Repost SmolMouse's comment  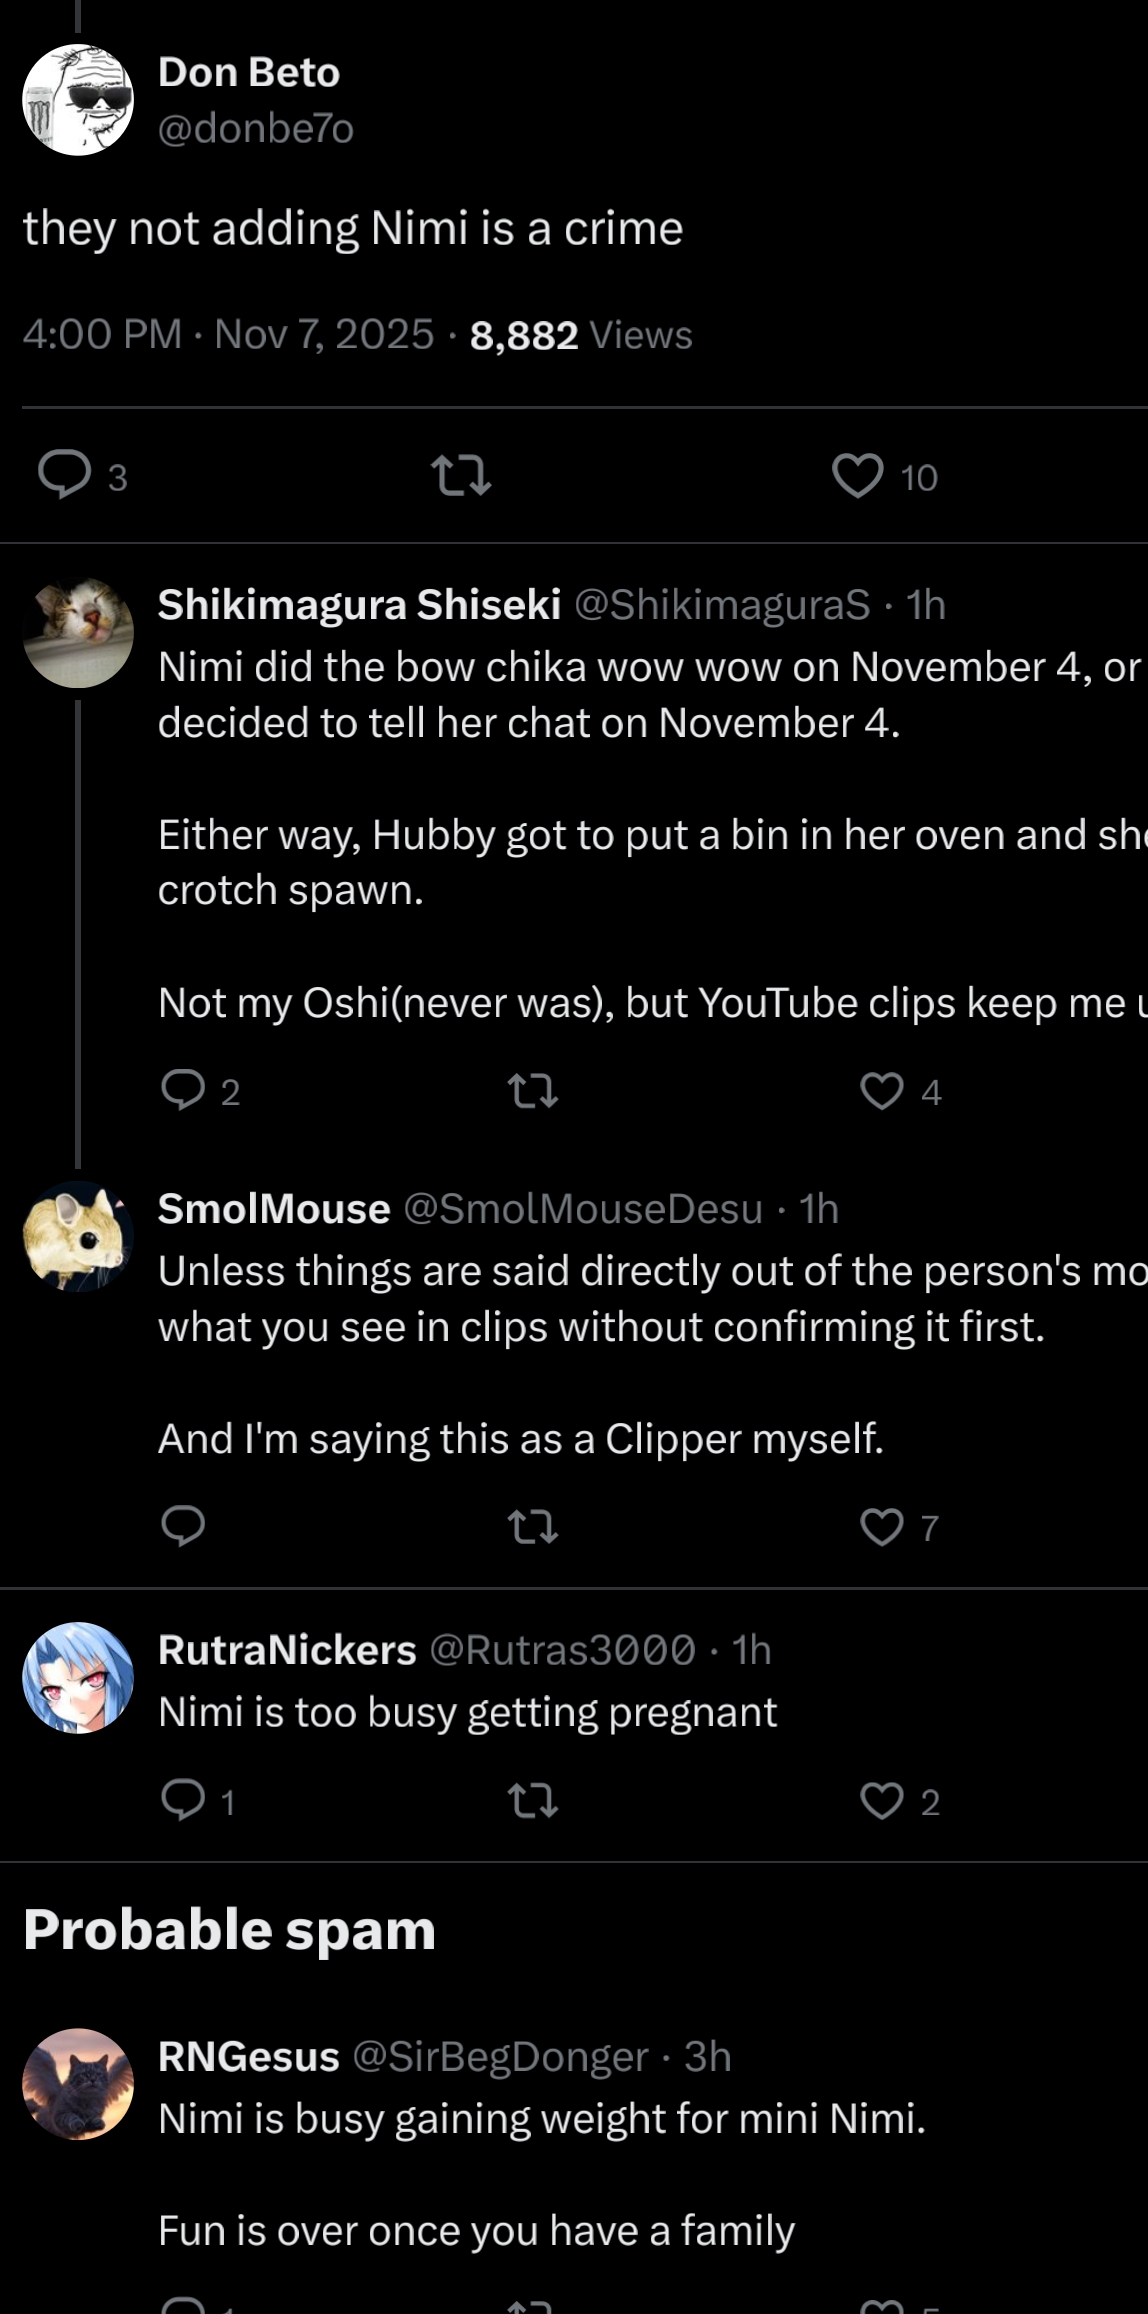click(x=533, y=1527)
